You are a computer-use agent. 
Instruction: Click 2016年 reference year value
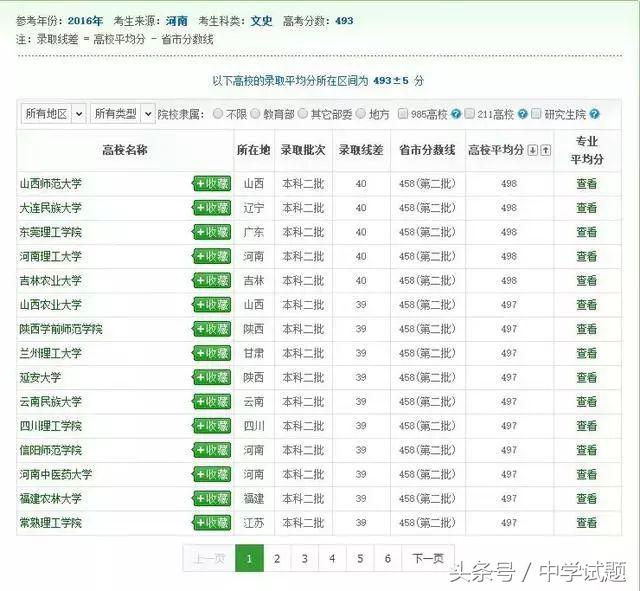coord(85,21)
